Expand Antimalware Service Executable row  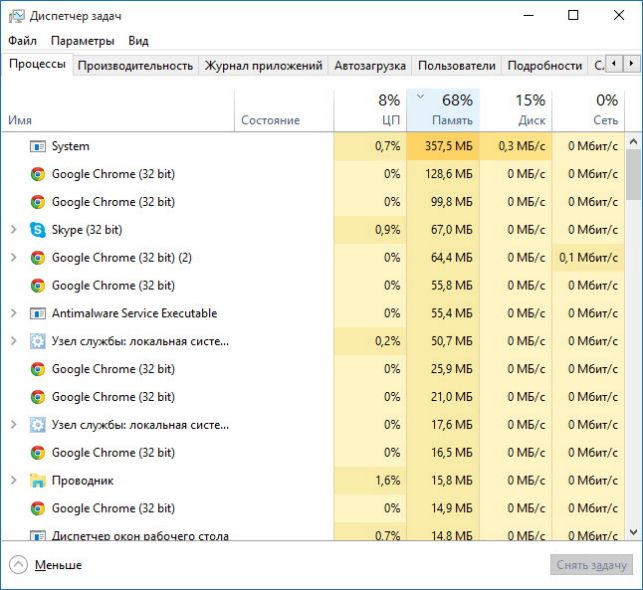pos(14,313)
